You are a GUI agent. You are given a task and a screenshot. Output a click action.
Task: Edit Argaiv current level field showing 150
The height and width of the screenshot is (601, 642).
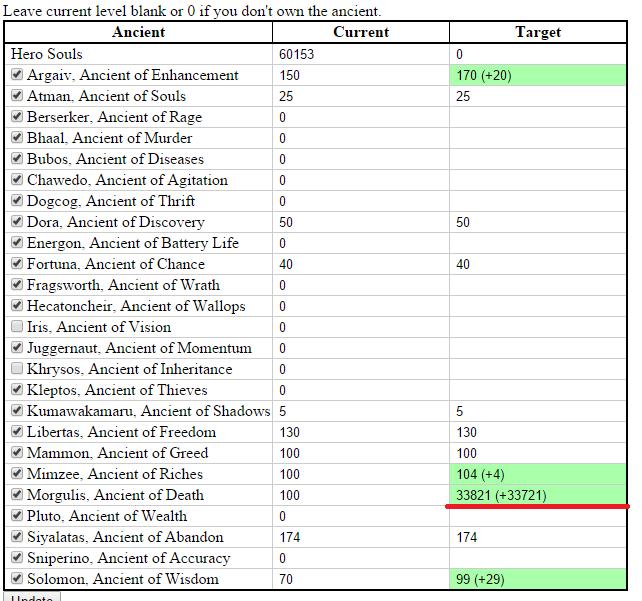pos(361,75)
